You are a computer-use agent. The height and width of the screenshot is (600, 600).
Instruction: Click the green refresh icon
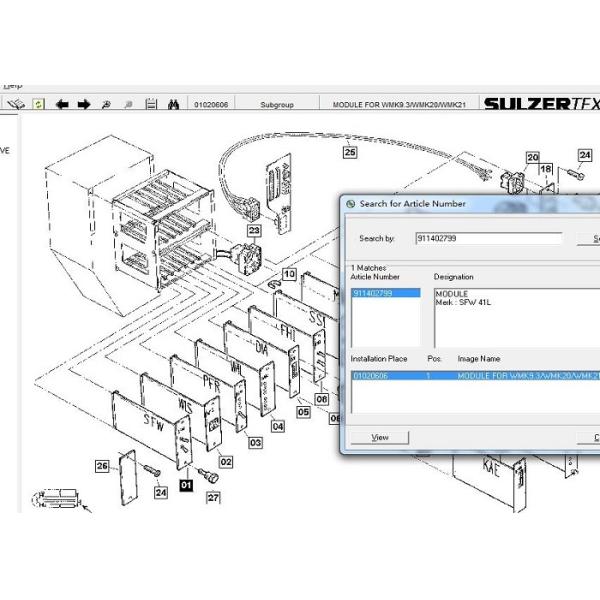38,104
